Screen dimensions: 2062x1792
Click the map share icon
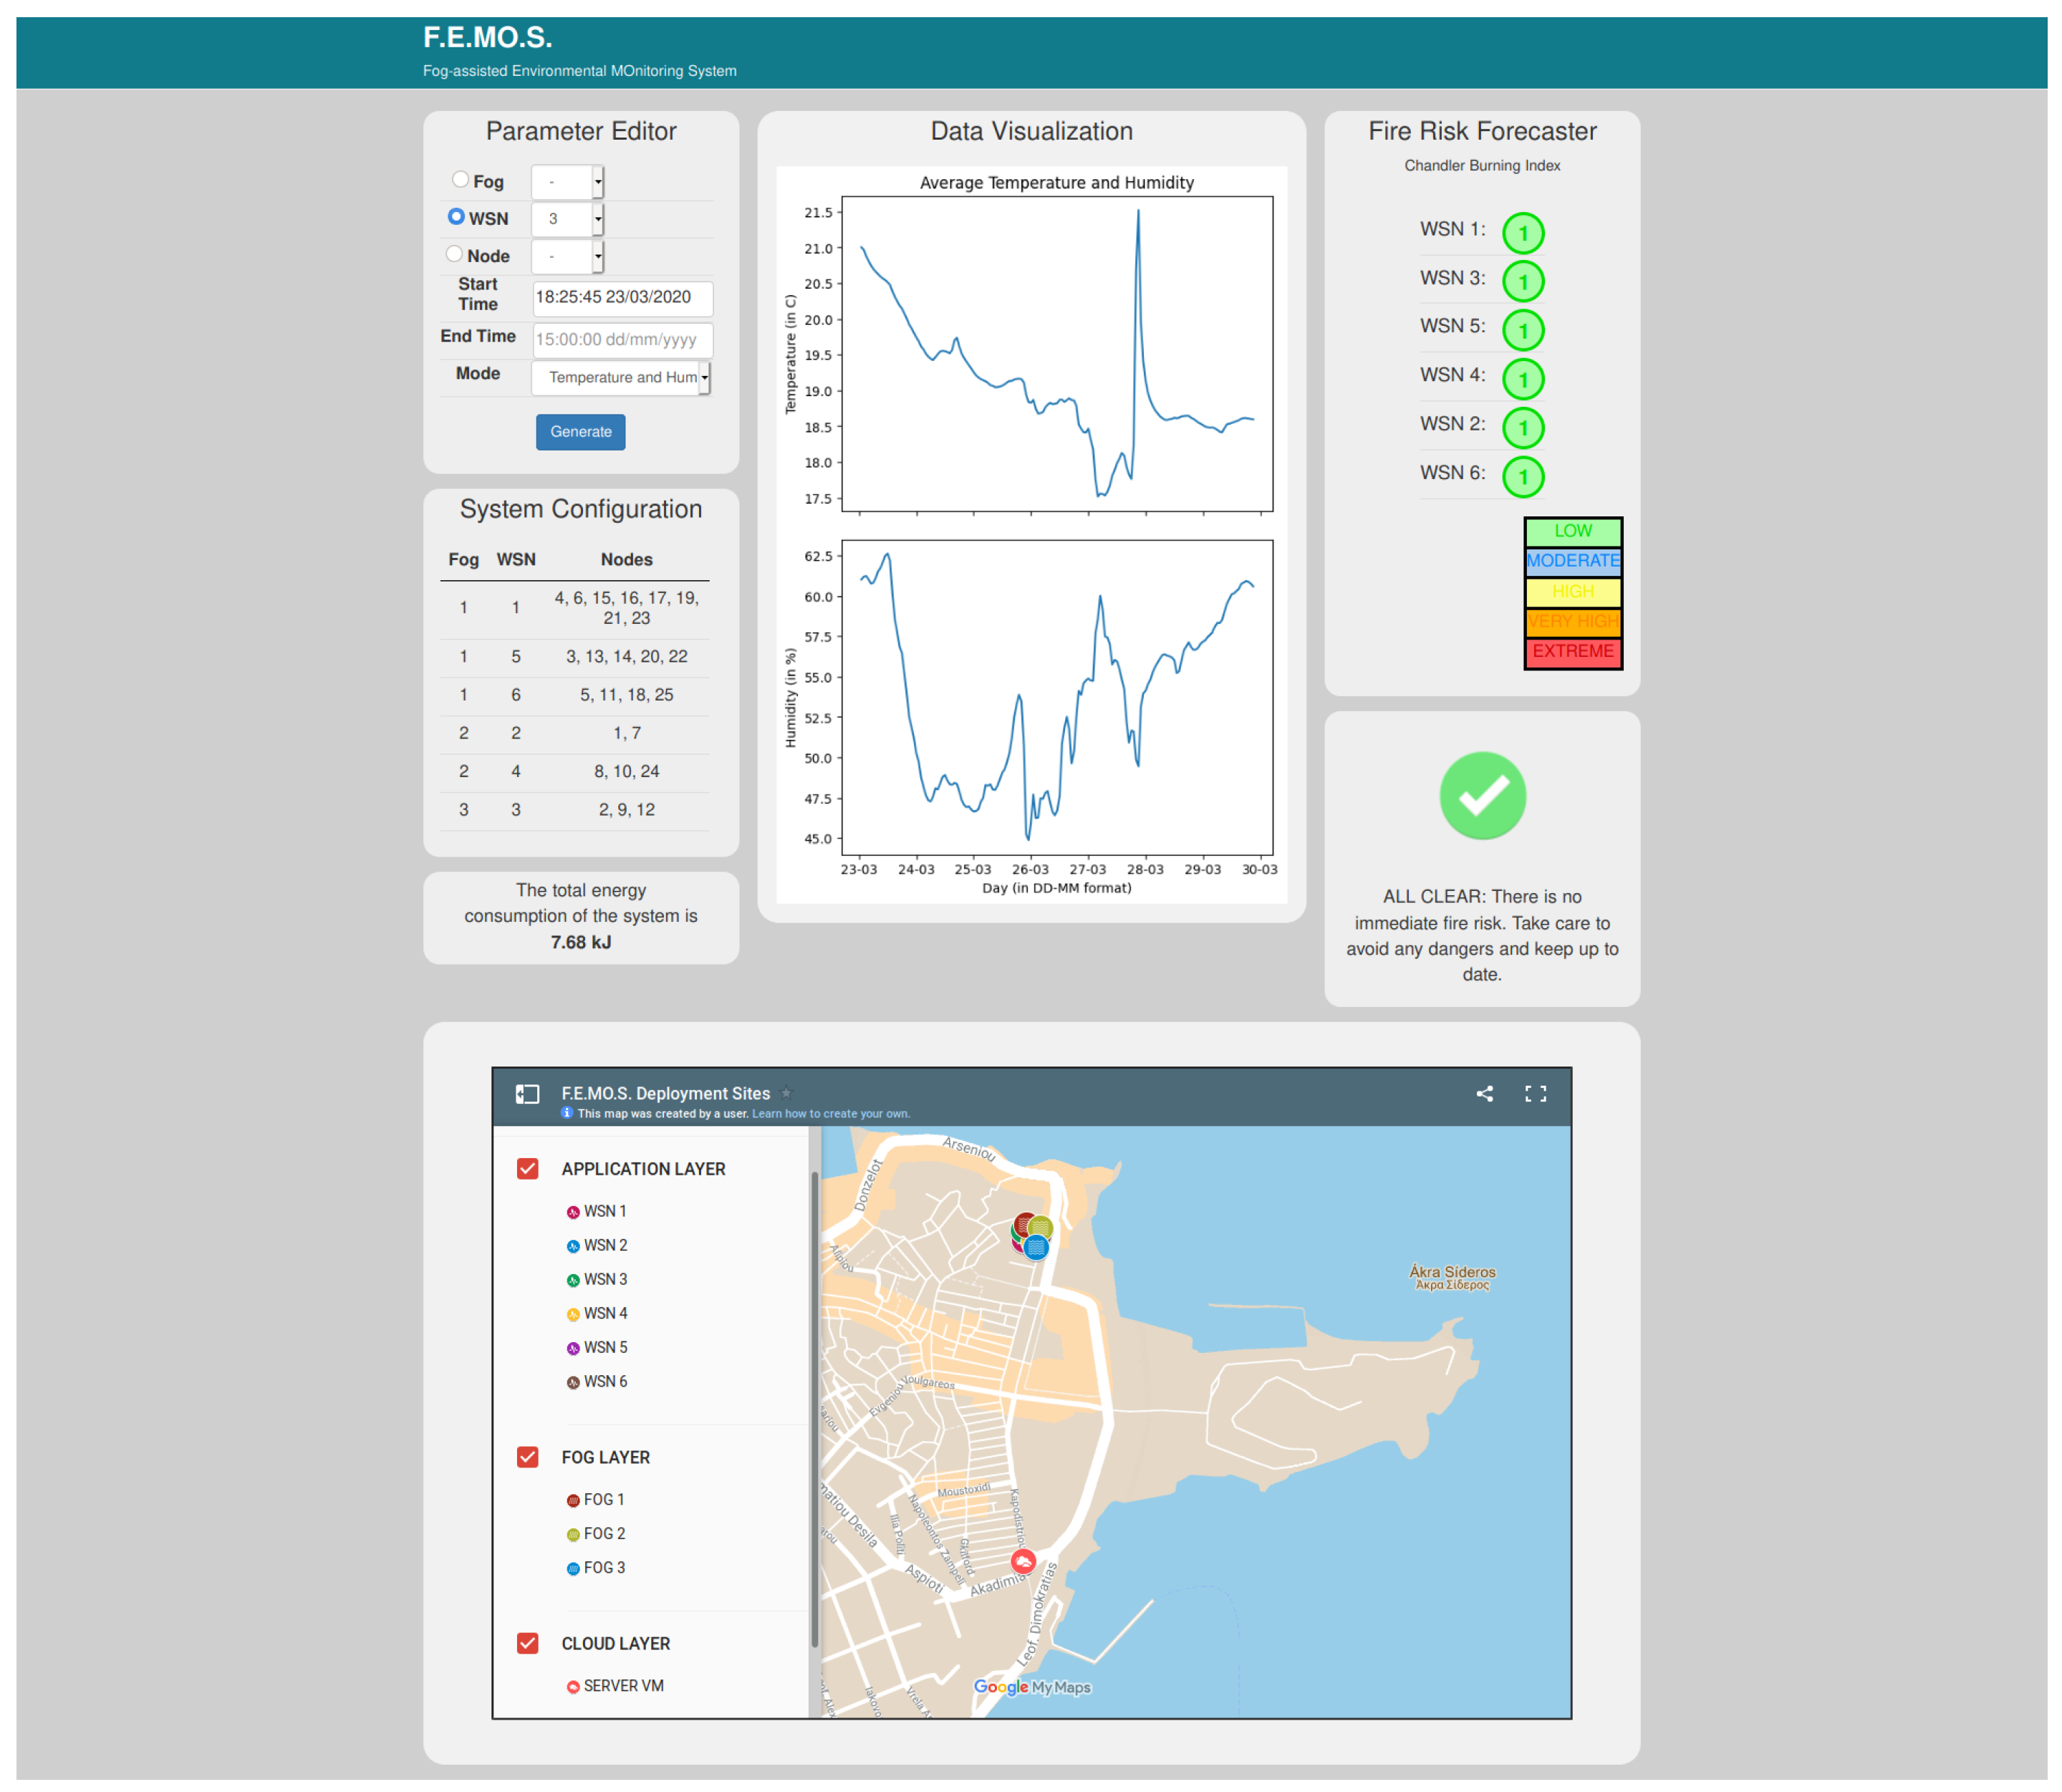tap(1485, 1094)
